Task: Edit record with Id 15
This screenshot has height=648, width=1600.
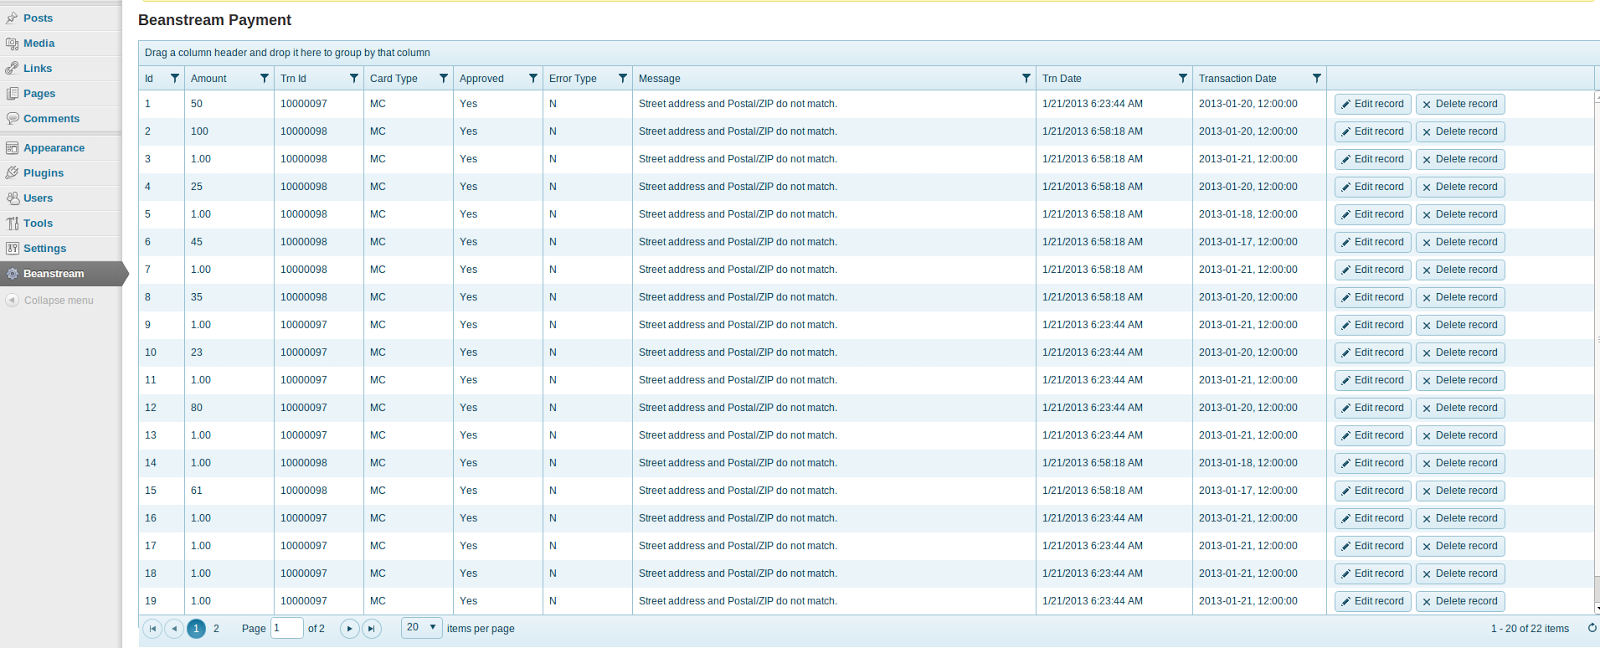Action: [x=1373, y=491]
